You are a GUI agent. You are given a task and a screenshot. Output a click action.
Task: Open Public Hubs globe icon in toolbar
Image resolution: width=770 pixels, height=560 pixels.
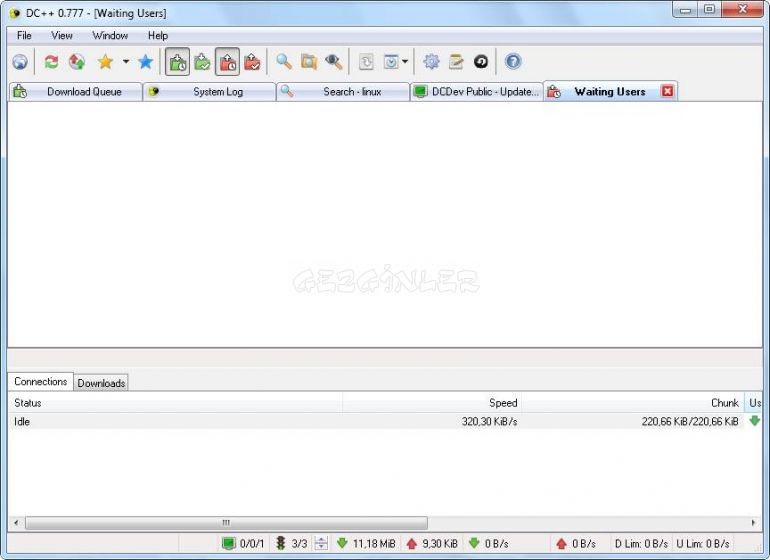[x=20, y=62]
